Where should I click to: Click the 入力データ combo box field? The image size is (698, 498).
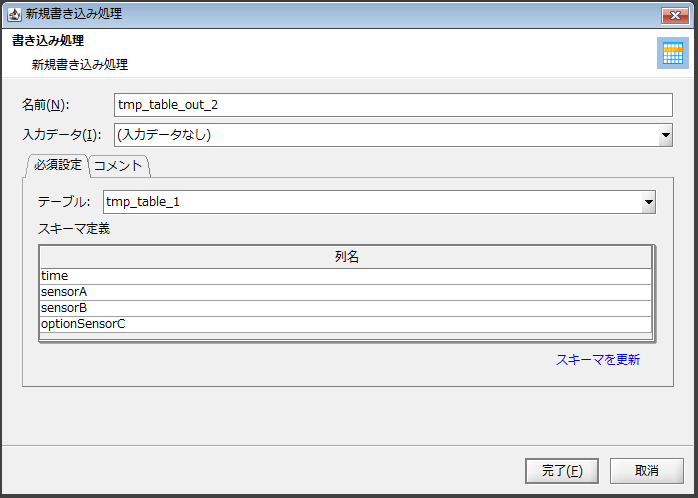coord(385,135)
